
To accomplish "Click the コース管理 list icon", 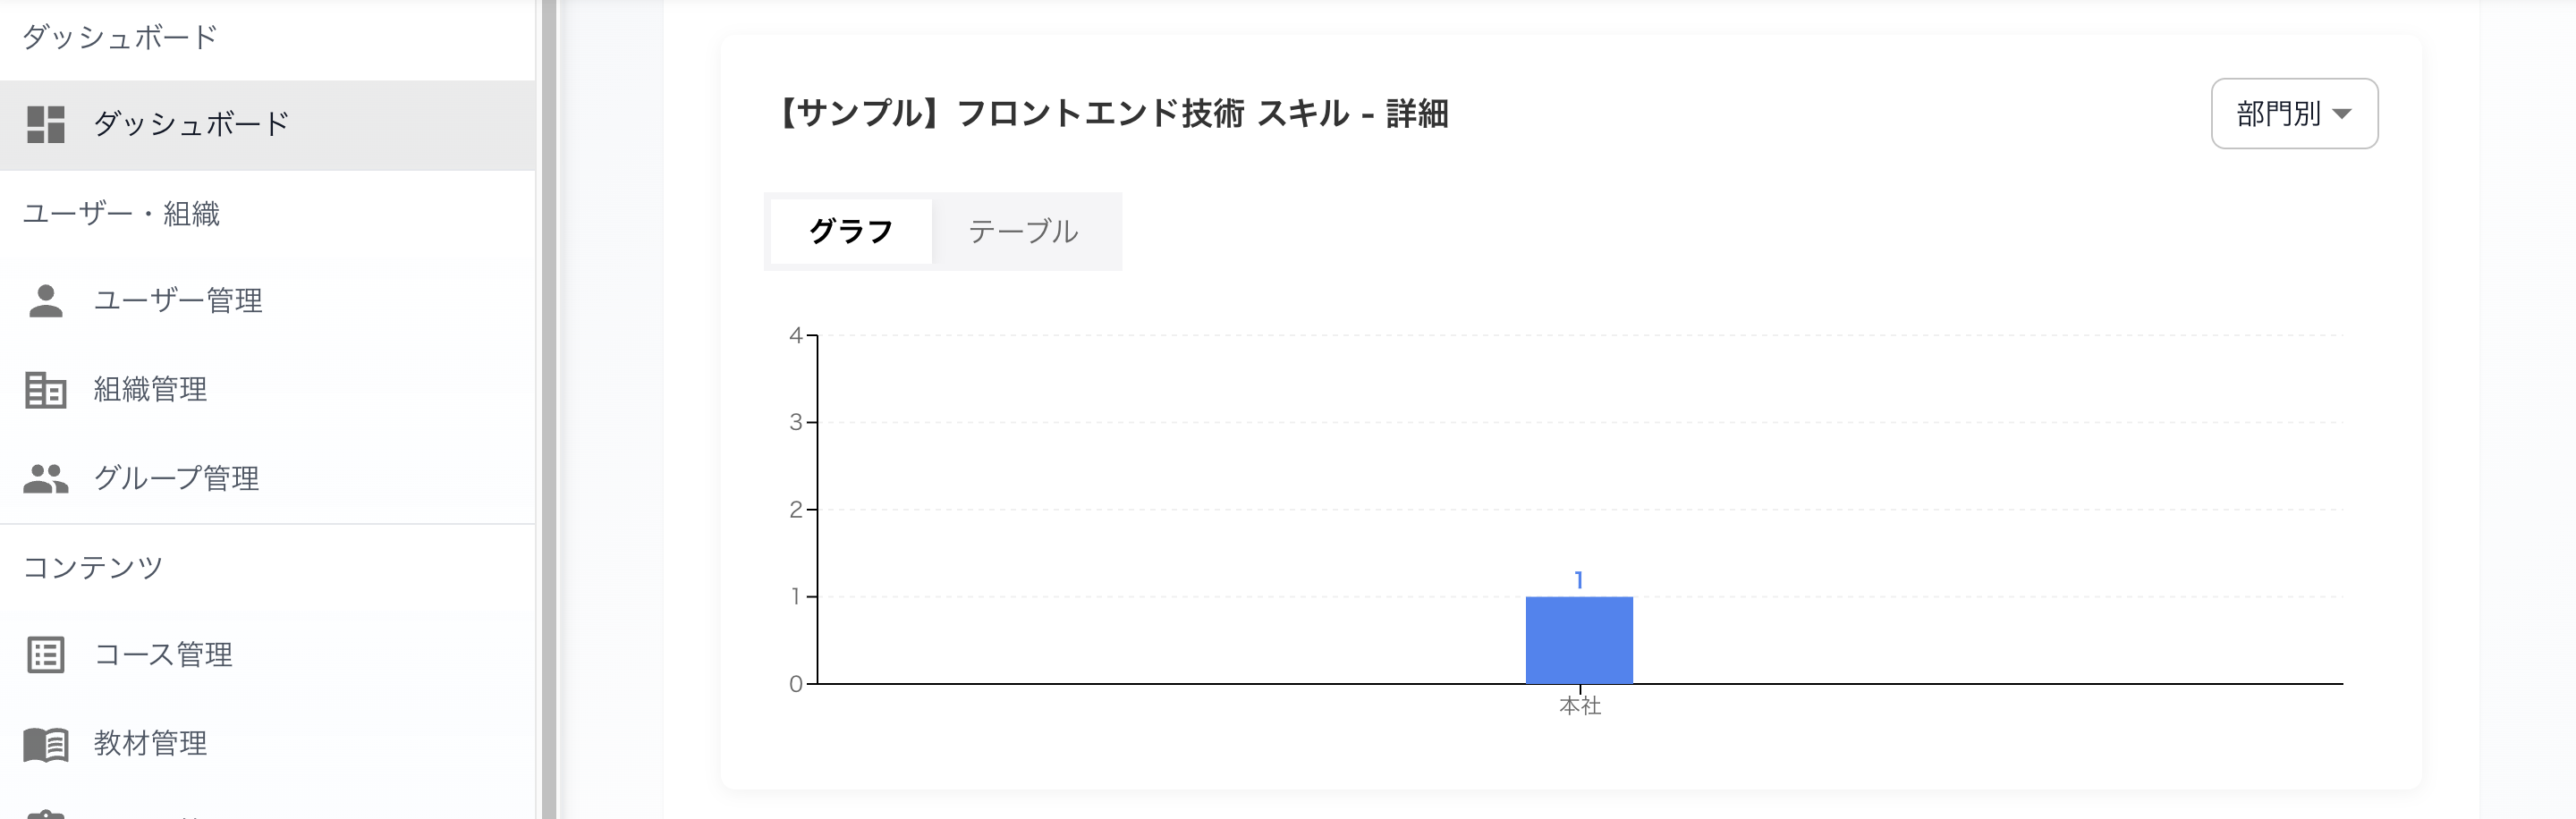I will [46, 656].
